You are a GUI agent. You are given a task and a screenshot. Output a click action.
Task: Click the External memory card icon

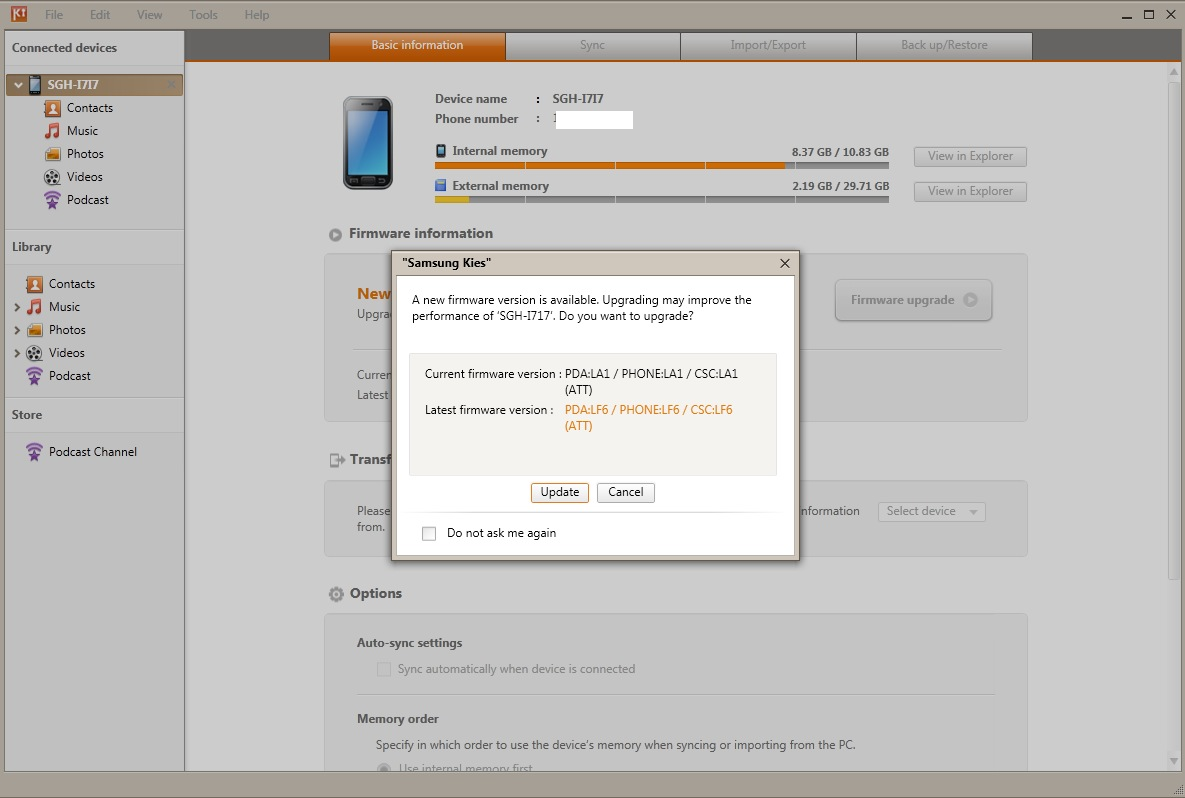441,185
